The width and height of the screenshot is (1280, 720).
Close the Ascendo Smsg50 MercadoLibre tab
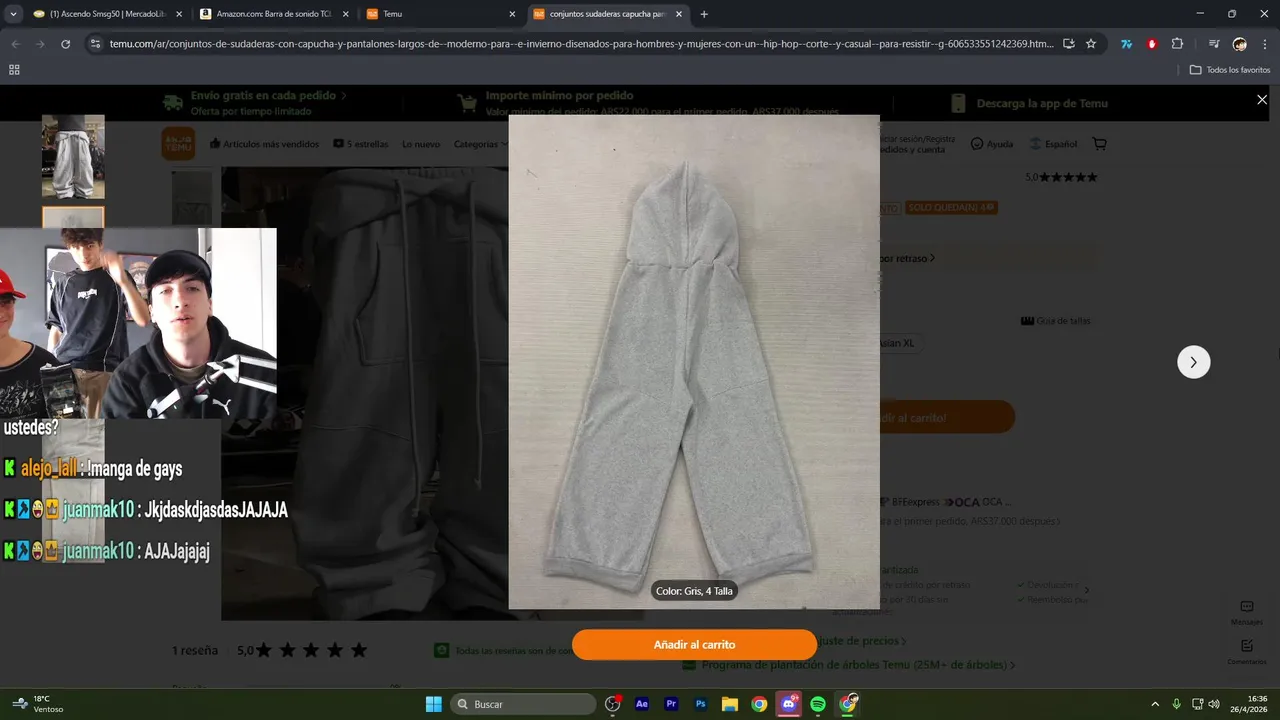179,14
